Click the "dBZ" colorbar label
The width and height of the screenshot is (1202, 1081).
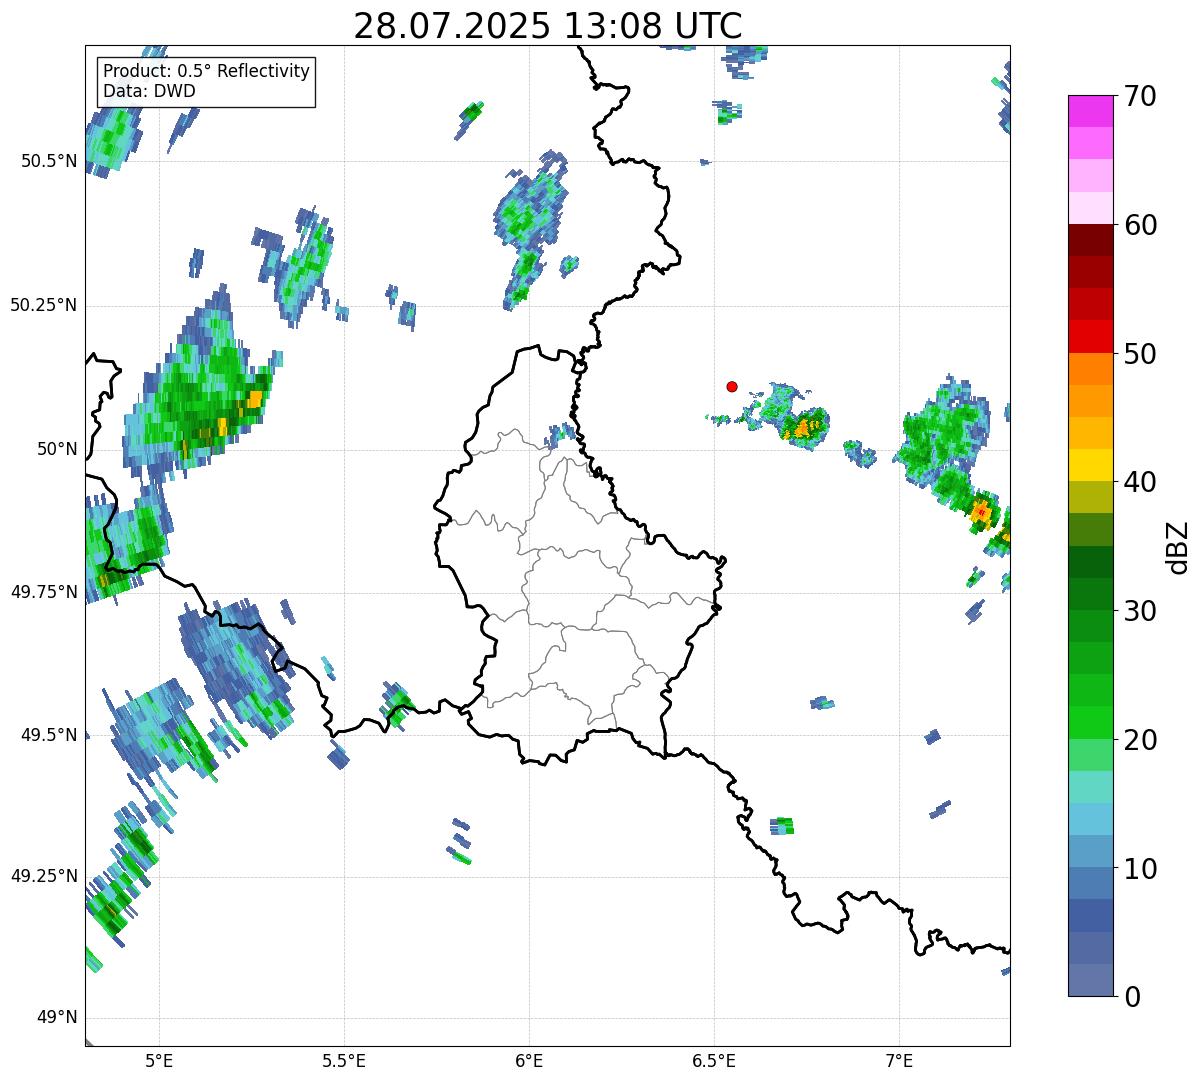click(x=1178, y=547)
